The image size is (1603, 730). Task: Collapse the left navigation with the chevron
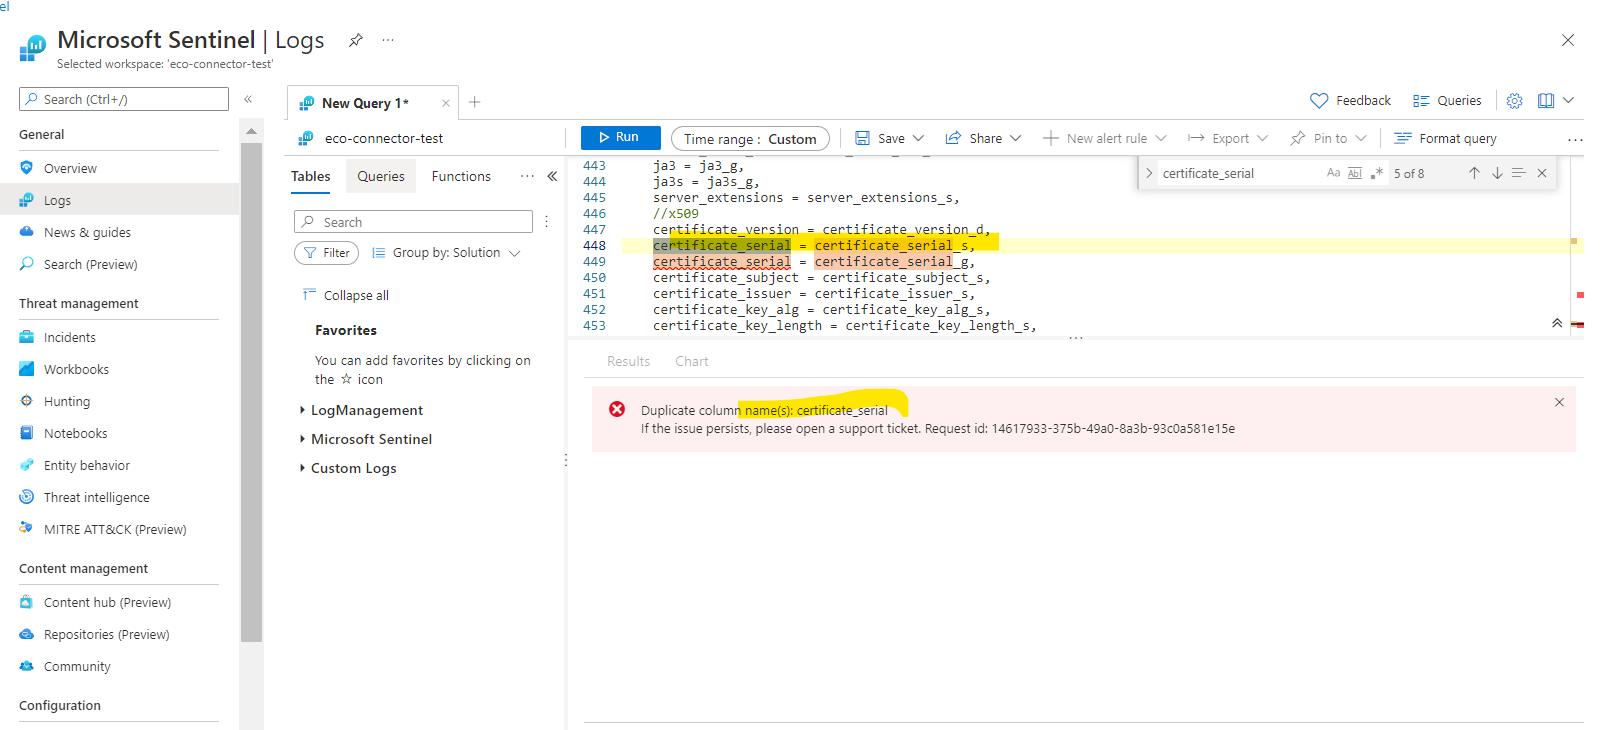(248, 99)
